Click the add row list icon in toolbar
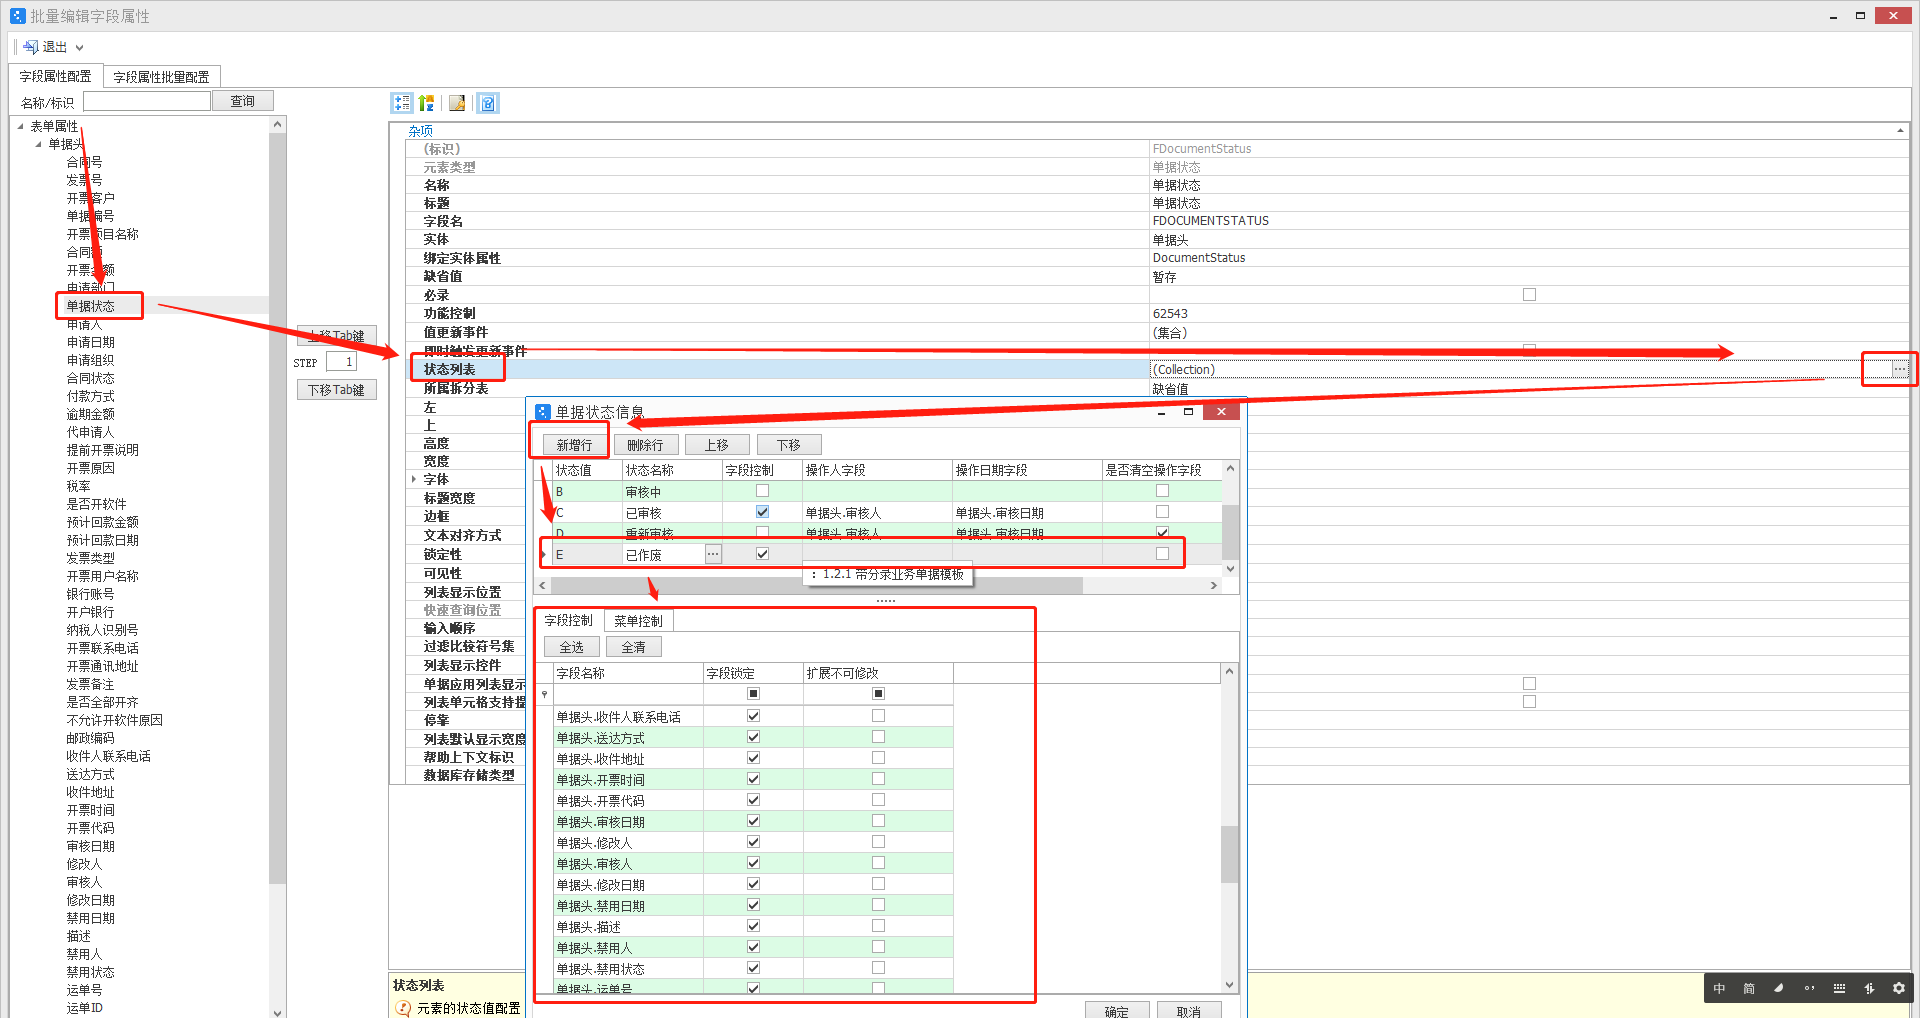 (402, 102)
